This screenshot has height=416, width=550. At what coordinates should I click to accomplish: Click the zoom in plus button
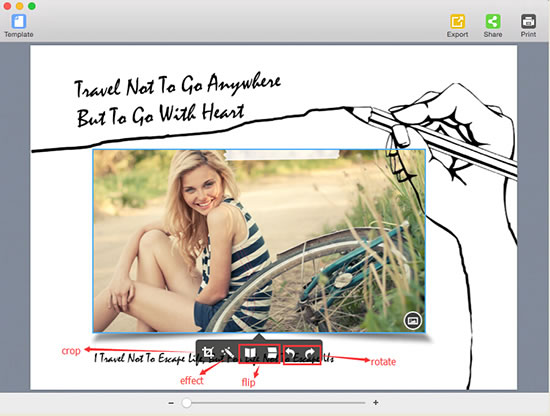coord(376,402)
